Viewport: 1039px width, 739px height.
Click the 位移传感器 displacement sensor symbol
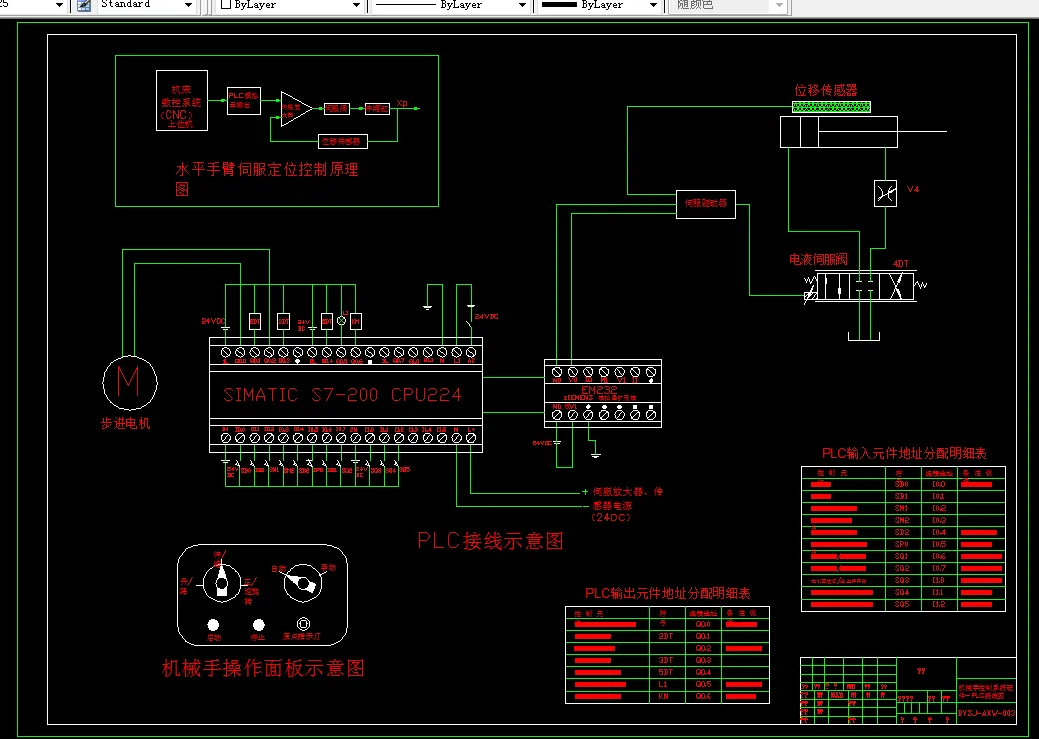point(833,105)
